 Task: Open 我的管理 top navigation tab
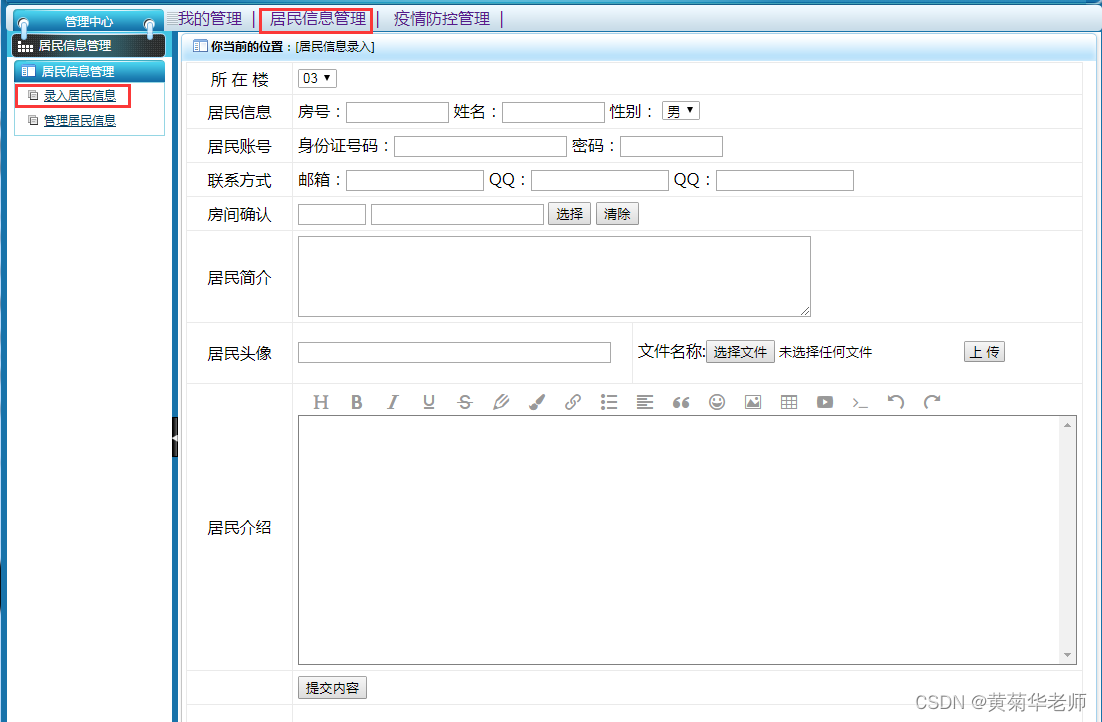pos(209,19)
